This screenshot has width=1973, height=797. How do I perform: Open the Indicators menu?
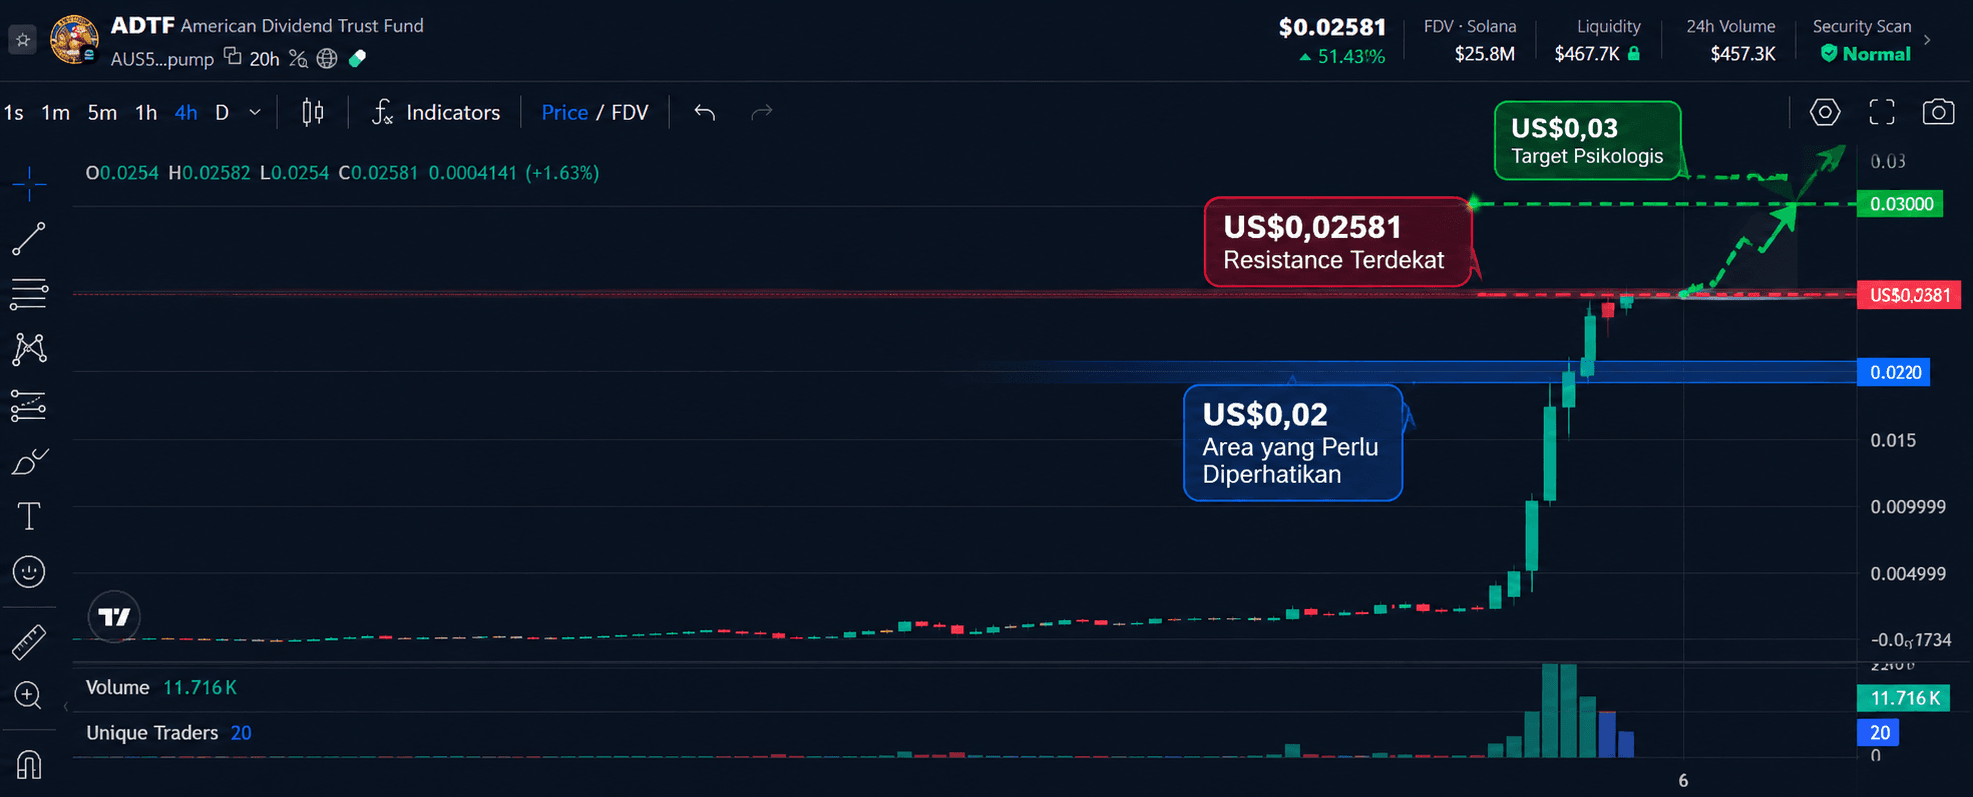436,112
